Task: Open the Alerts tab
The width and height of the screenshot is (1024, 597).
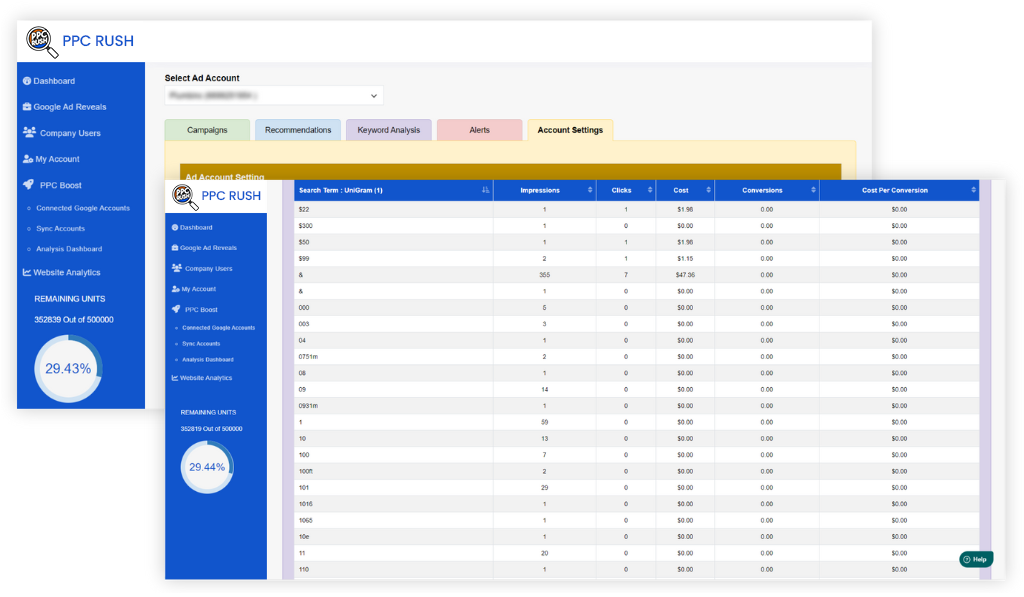Action: (479, 130)
